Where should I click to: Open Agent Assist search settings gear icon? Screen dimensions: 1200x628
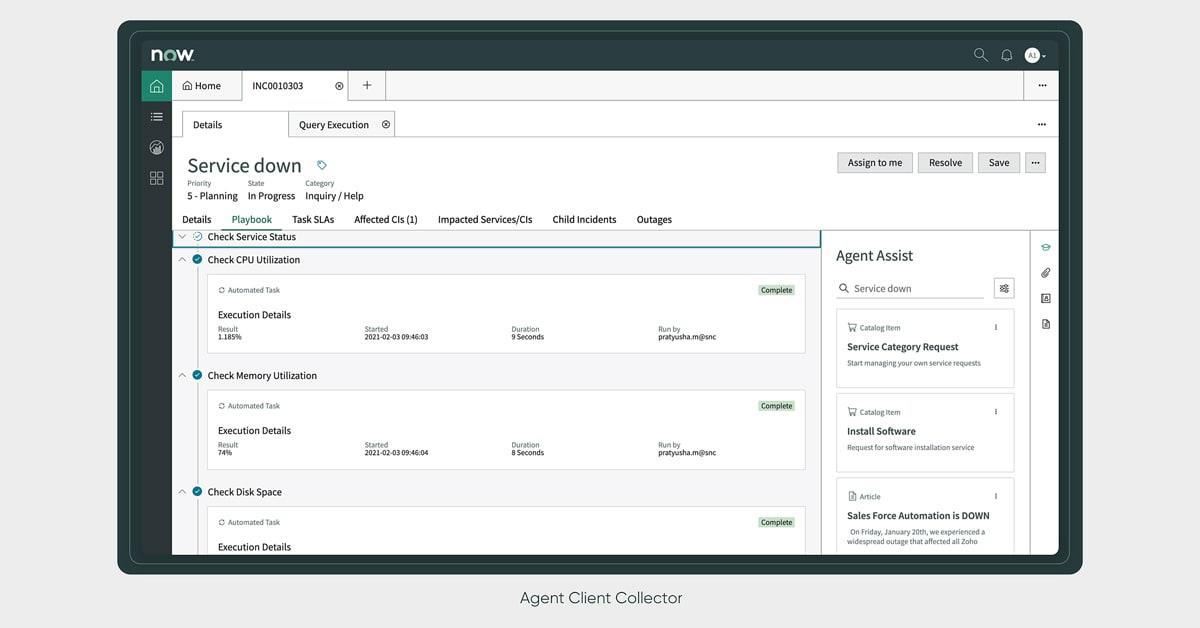[x=1004, y=288]
